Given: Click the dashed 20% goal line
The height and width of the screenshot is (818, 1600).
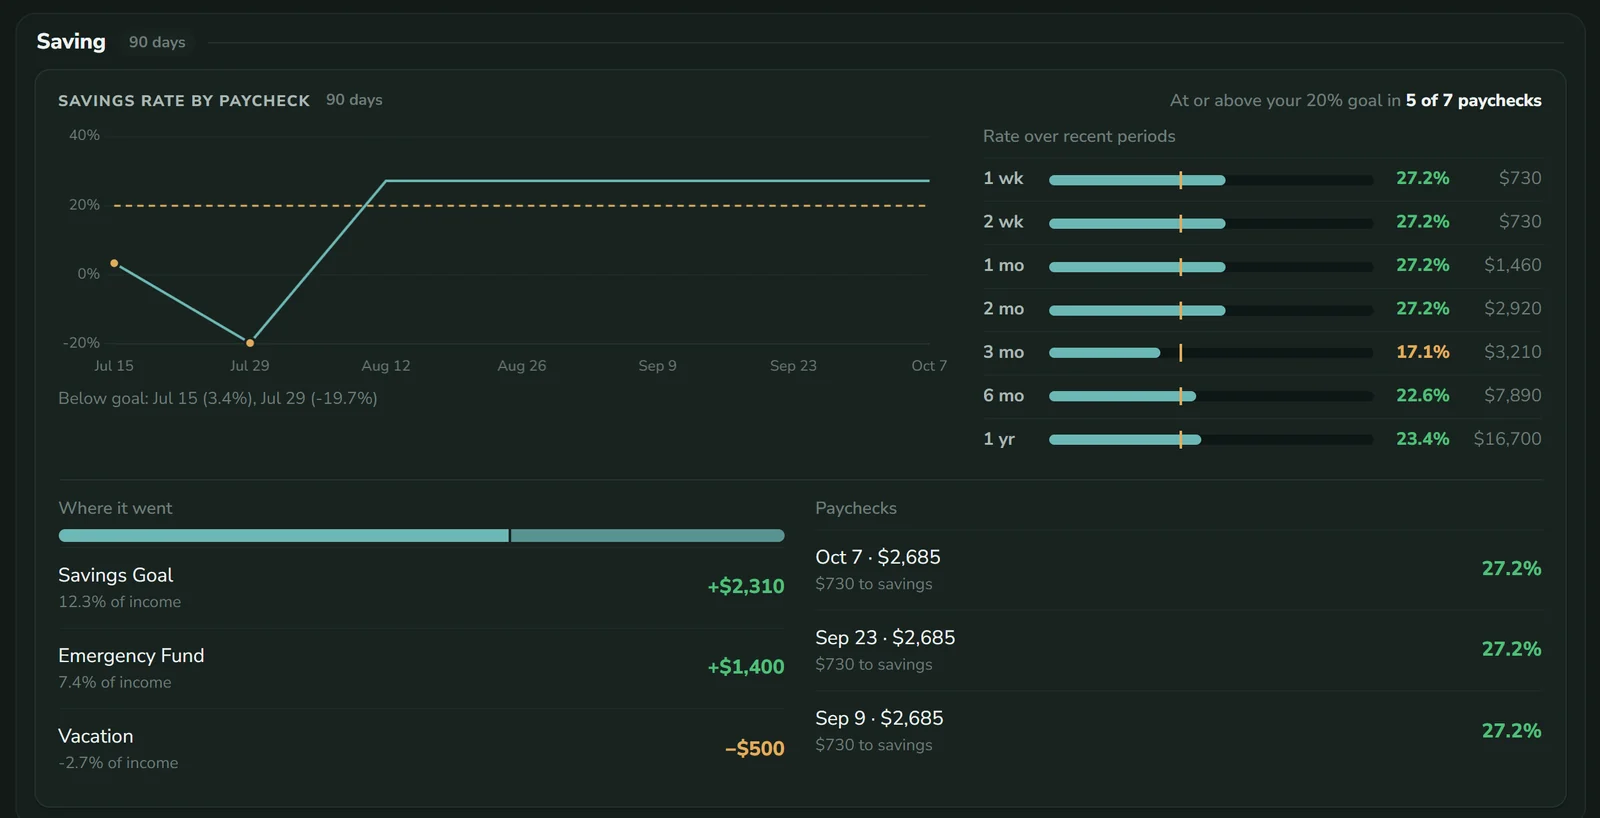Looking at the screenshot, I should 520,206.
